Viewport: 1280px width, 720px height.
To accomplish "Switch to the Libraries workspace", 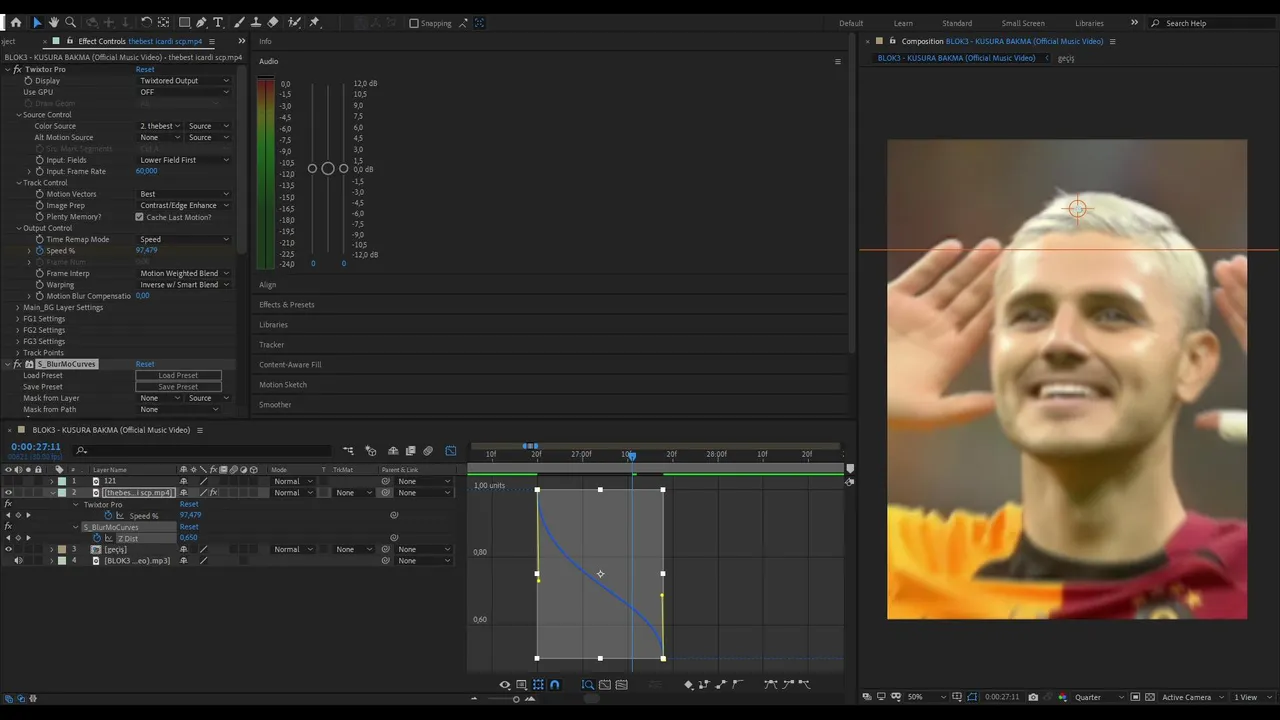I will point(1089,23).
